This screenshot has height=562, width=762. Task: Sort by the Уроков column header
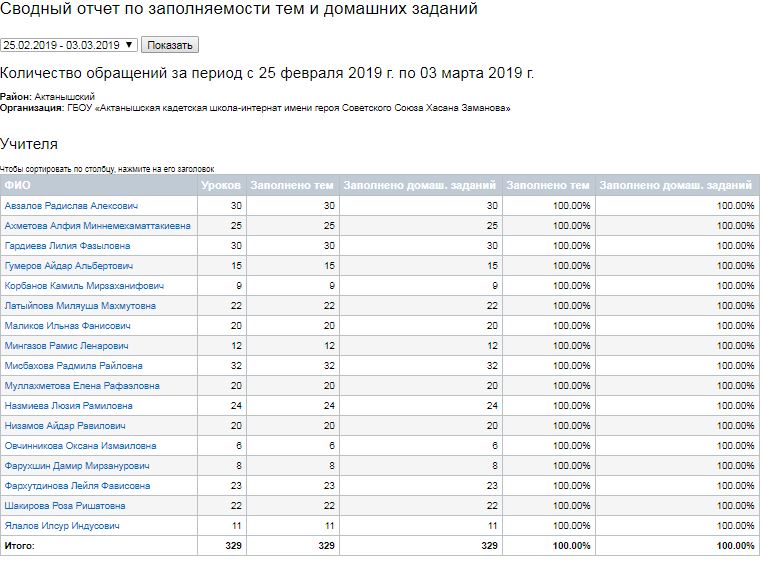[220, 185]
